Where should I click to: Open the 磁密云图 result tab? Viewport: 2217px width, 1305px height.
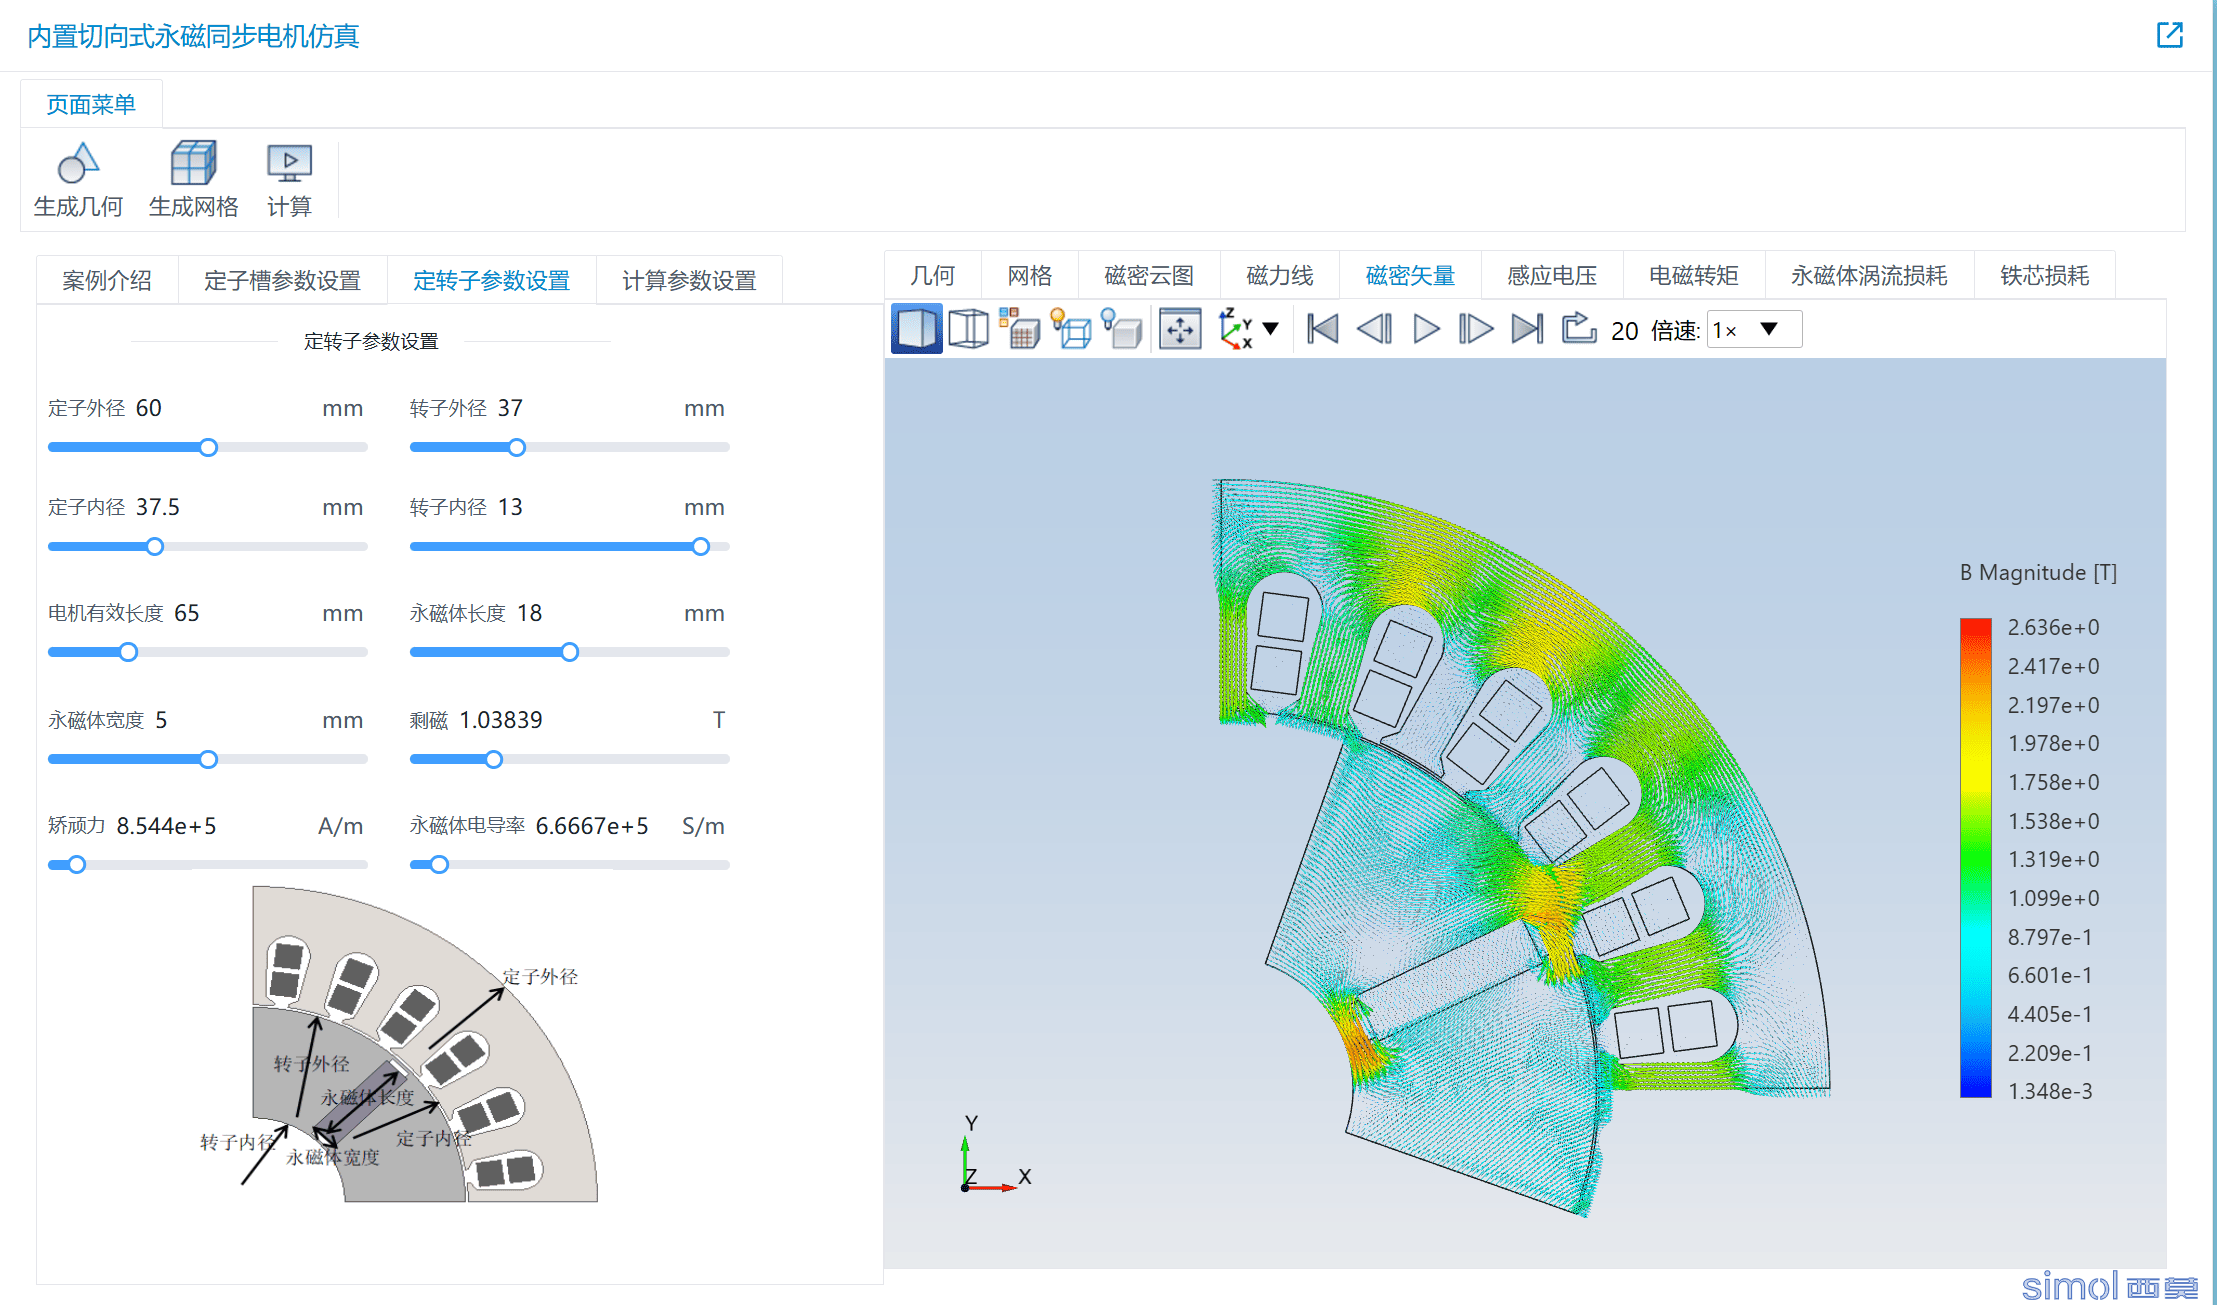pos(1149,275)
